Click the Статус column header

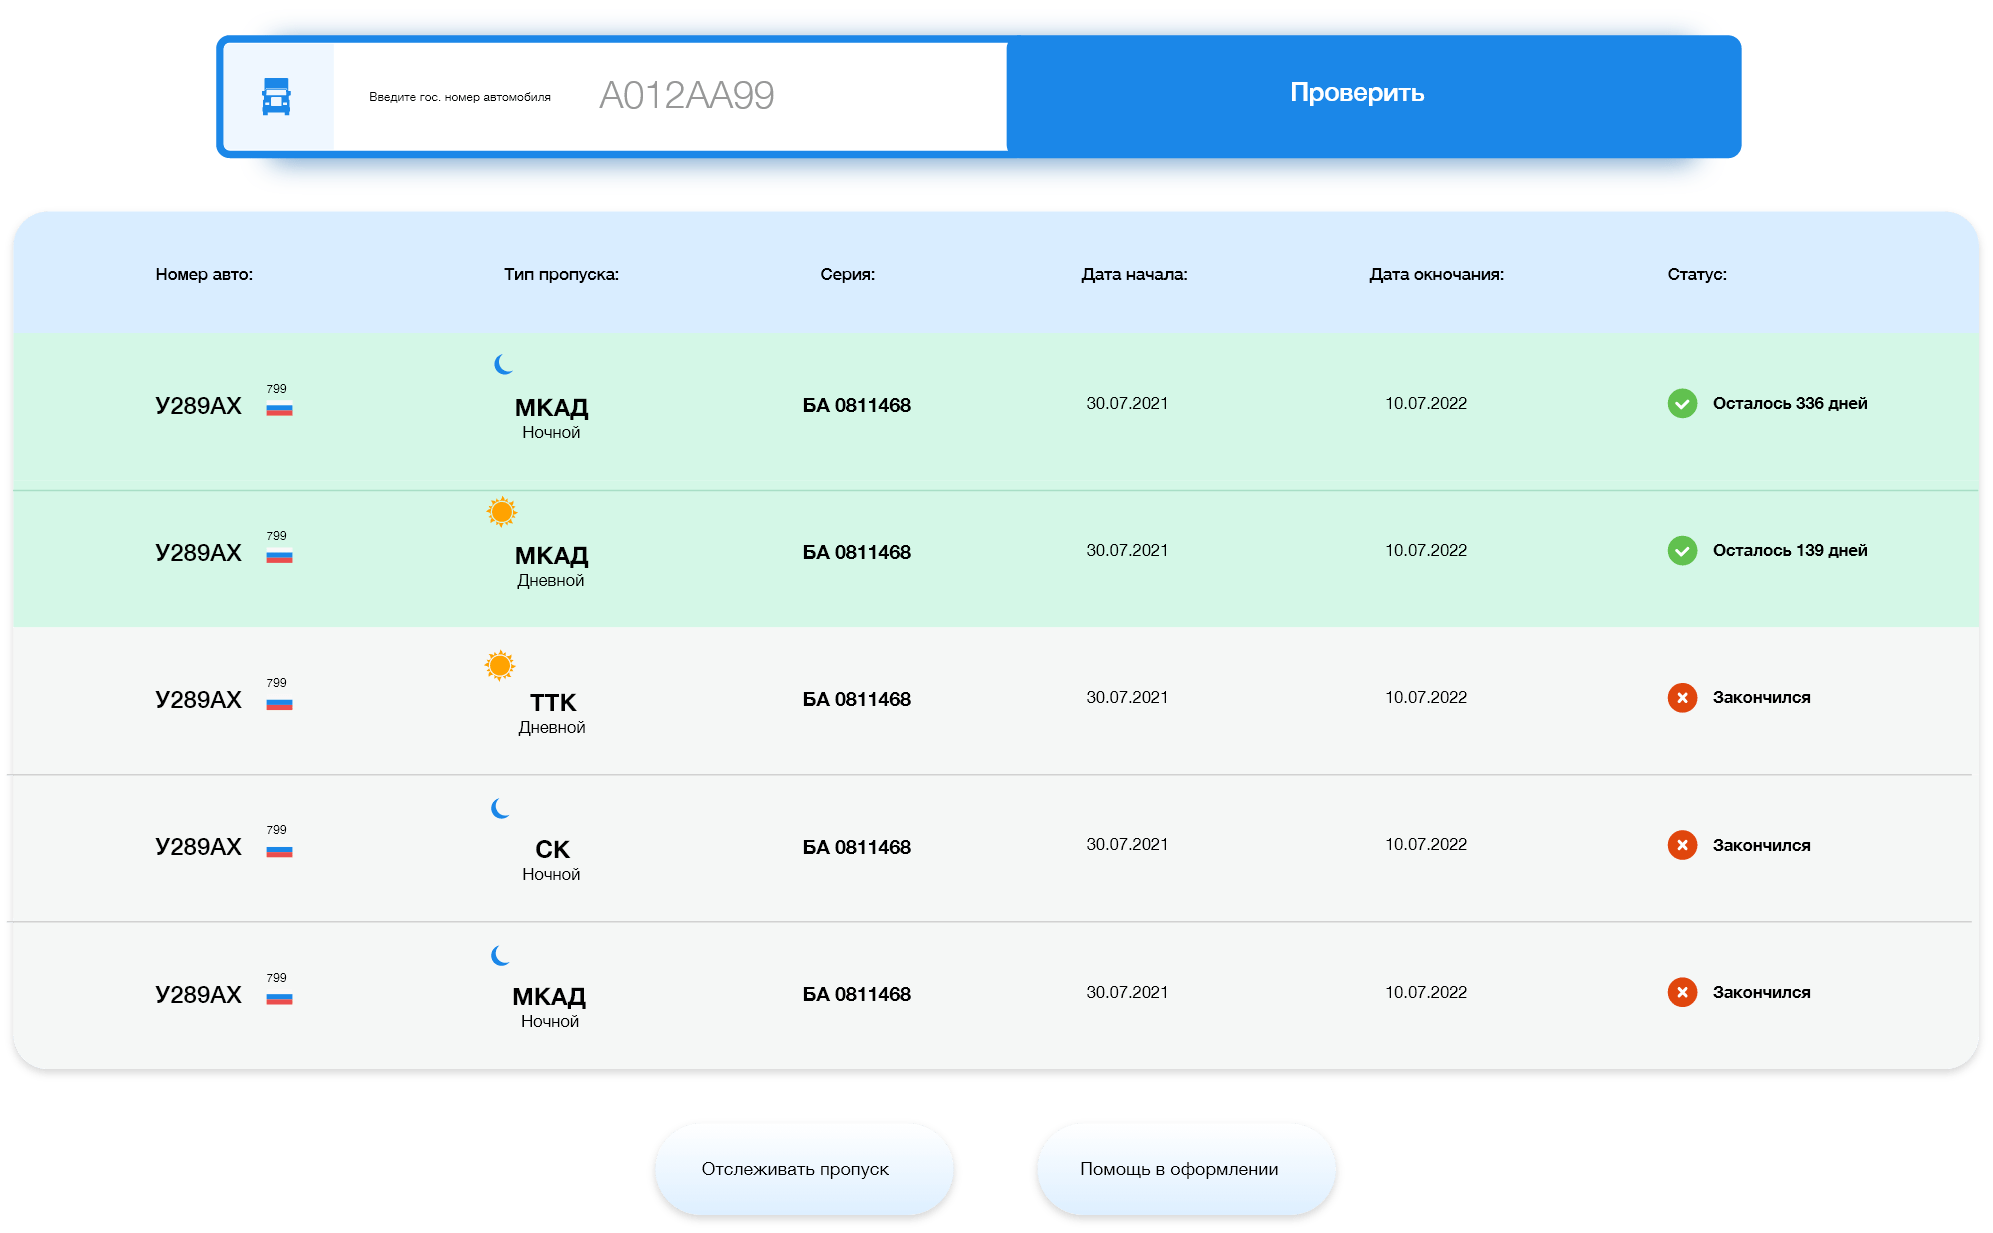point(1696,274)
